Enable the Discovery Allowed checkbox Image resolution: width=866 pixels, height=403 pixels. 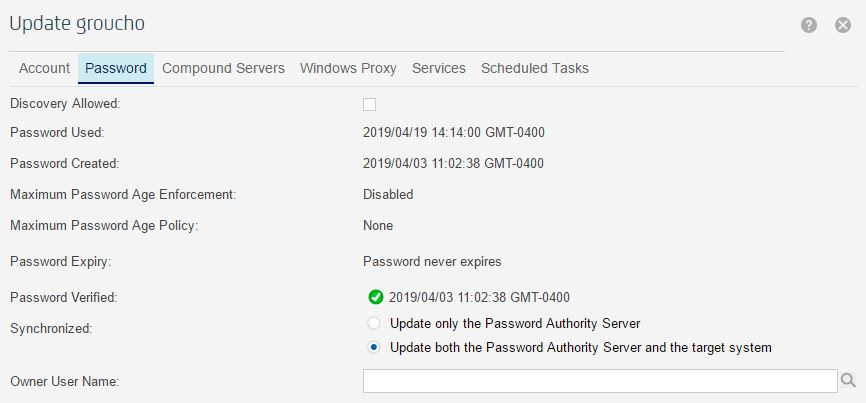[x=370, y=103]
